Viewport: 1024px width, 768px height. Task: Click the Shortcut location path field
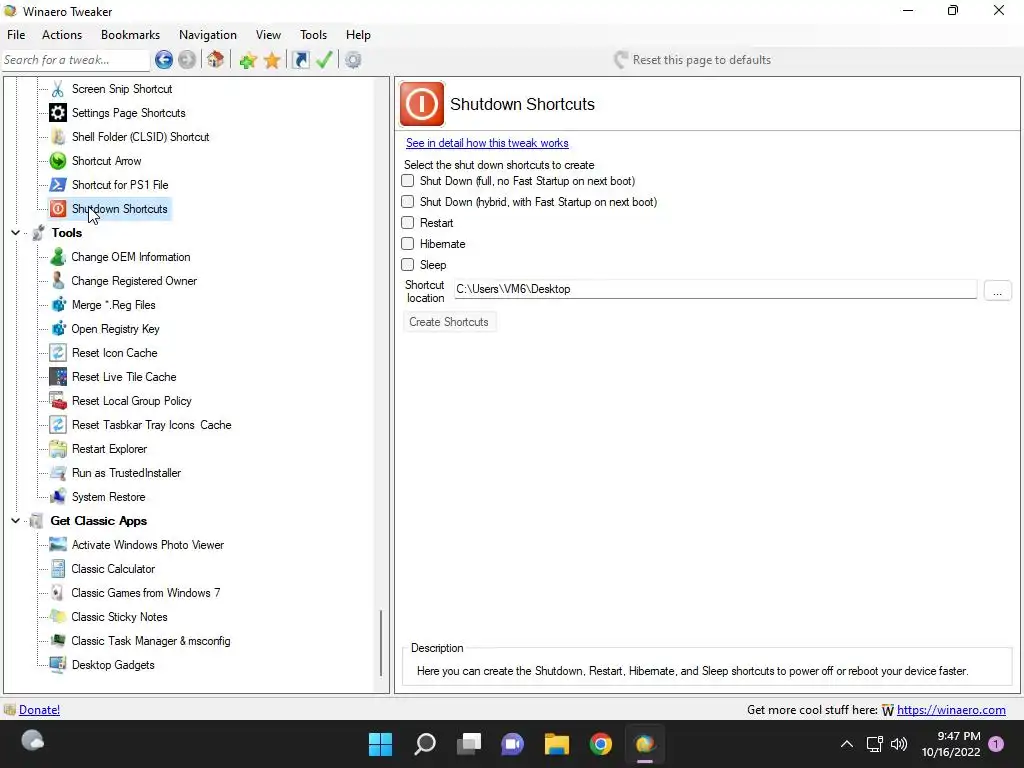pyautogui.click(x=715, y=289)
